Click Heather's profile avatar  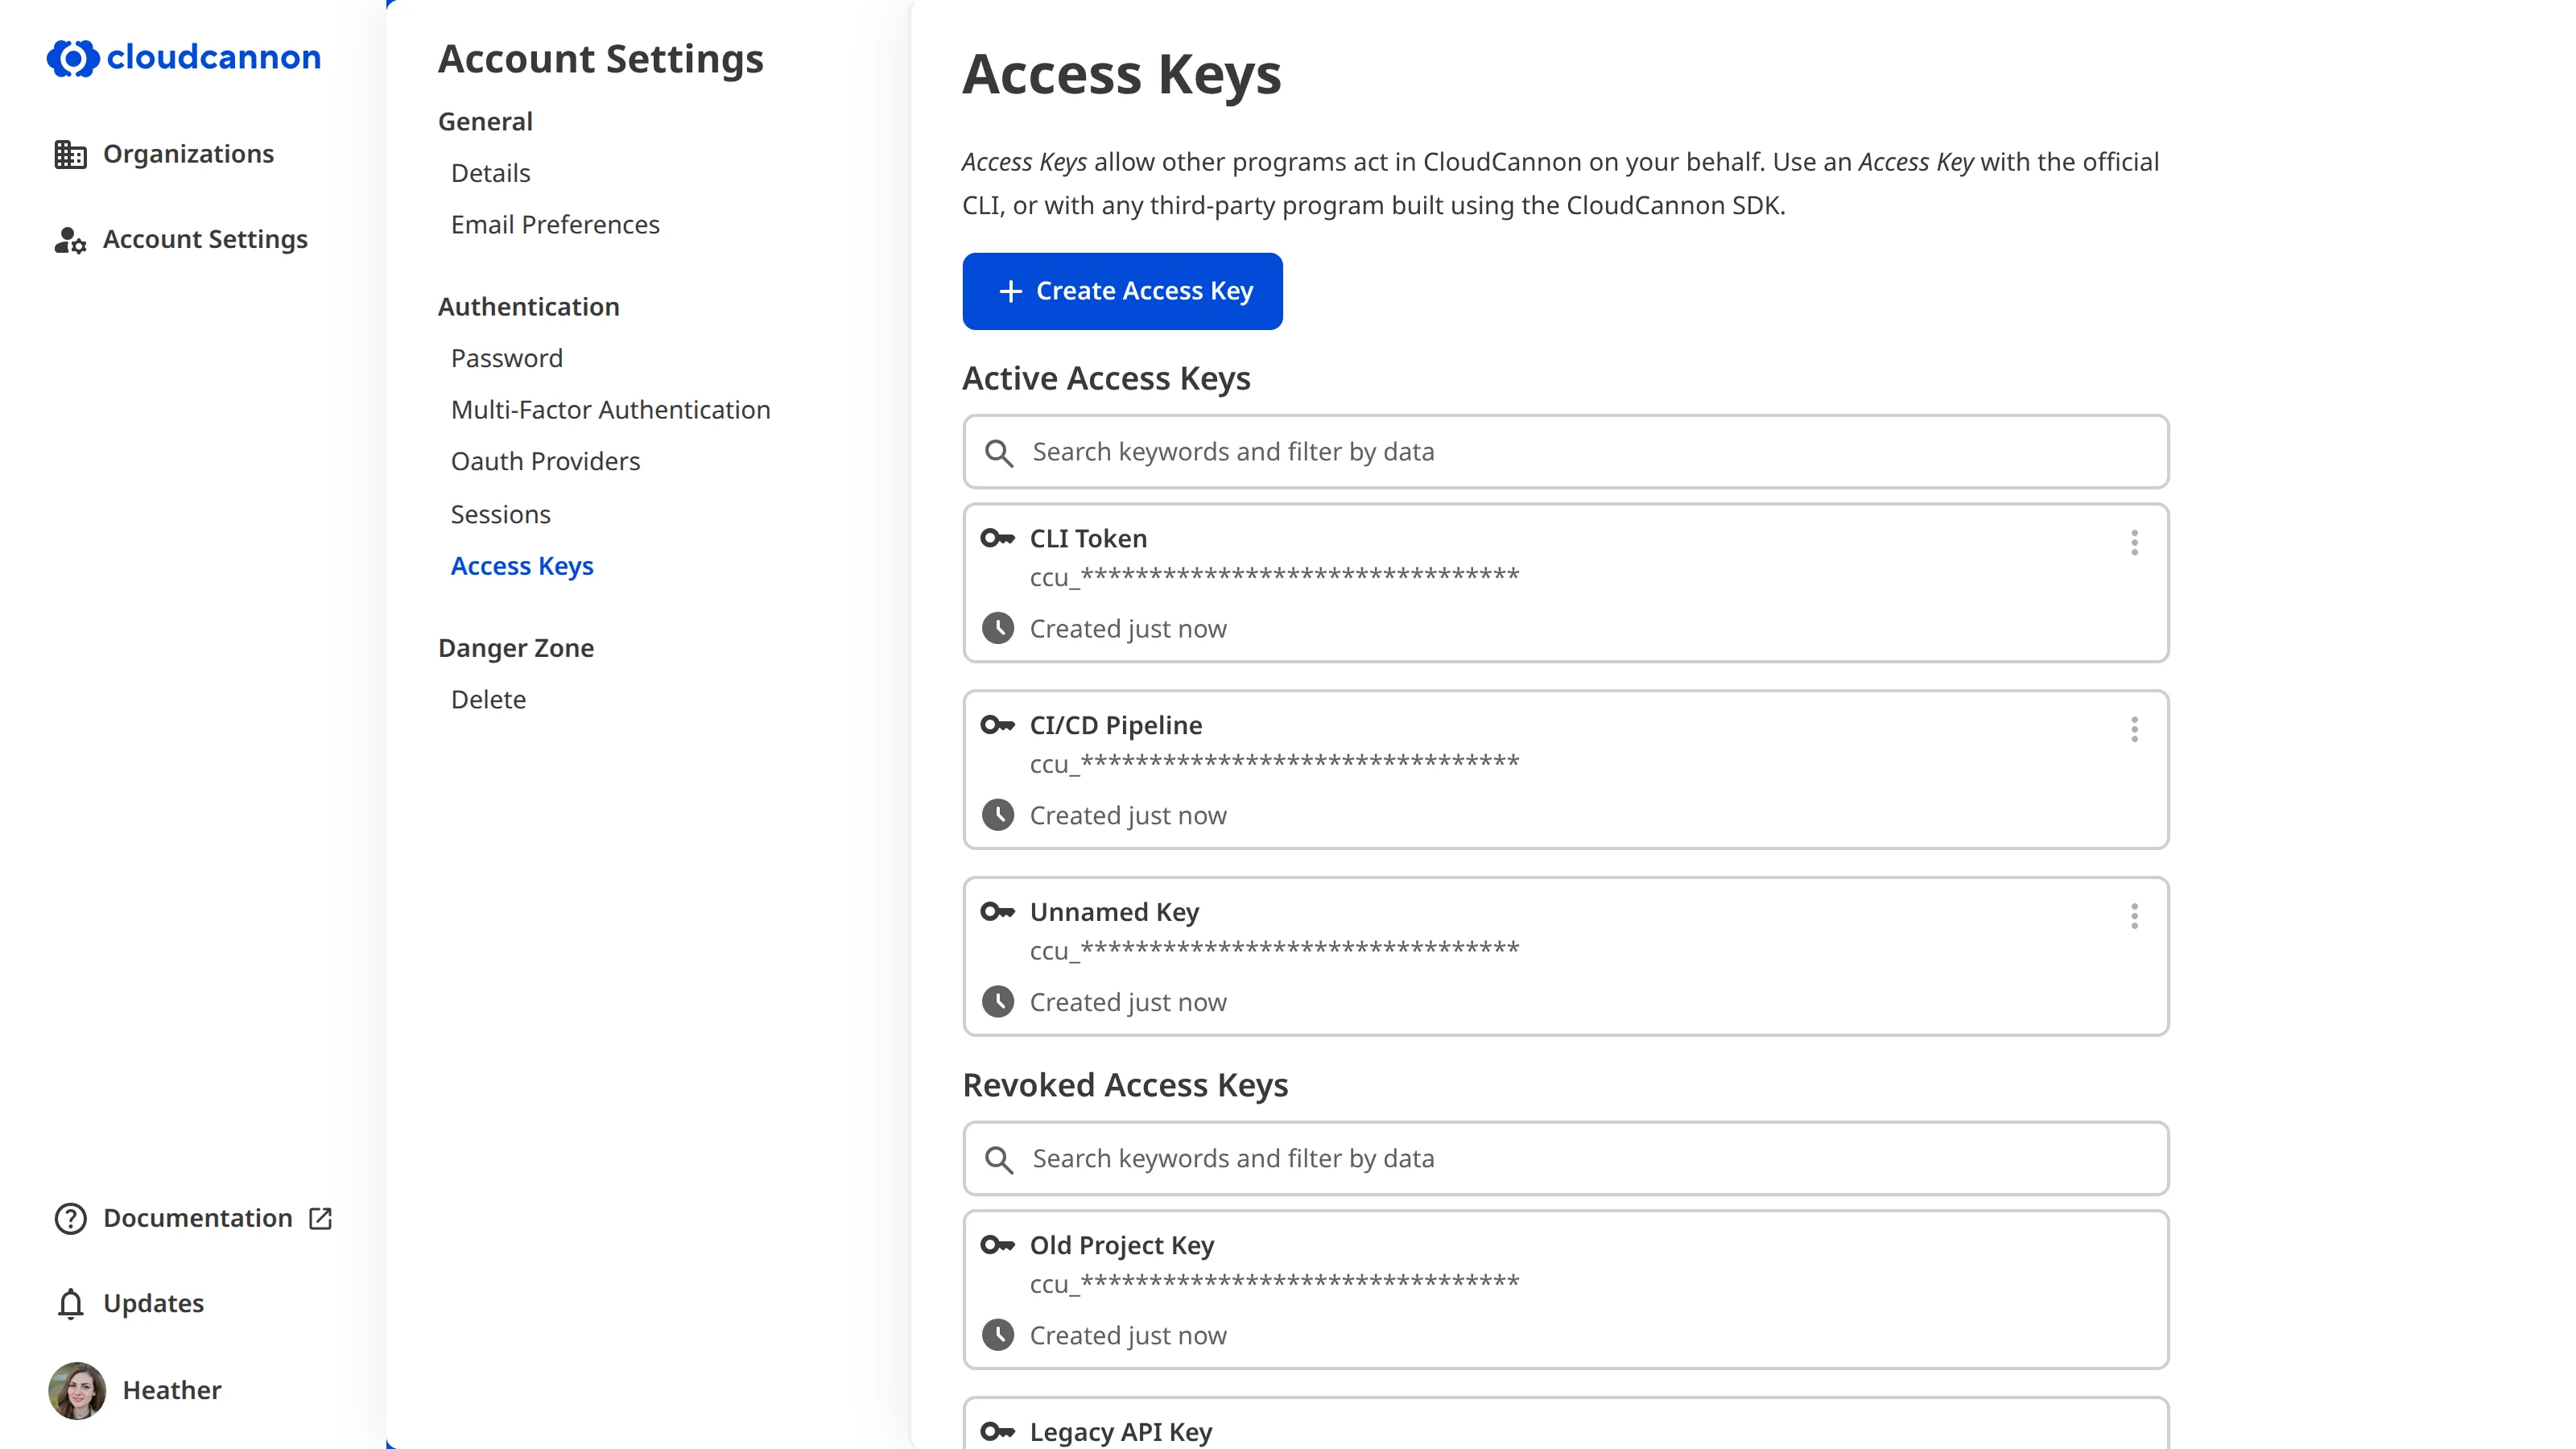[x=77, y=1390]
